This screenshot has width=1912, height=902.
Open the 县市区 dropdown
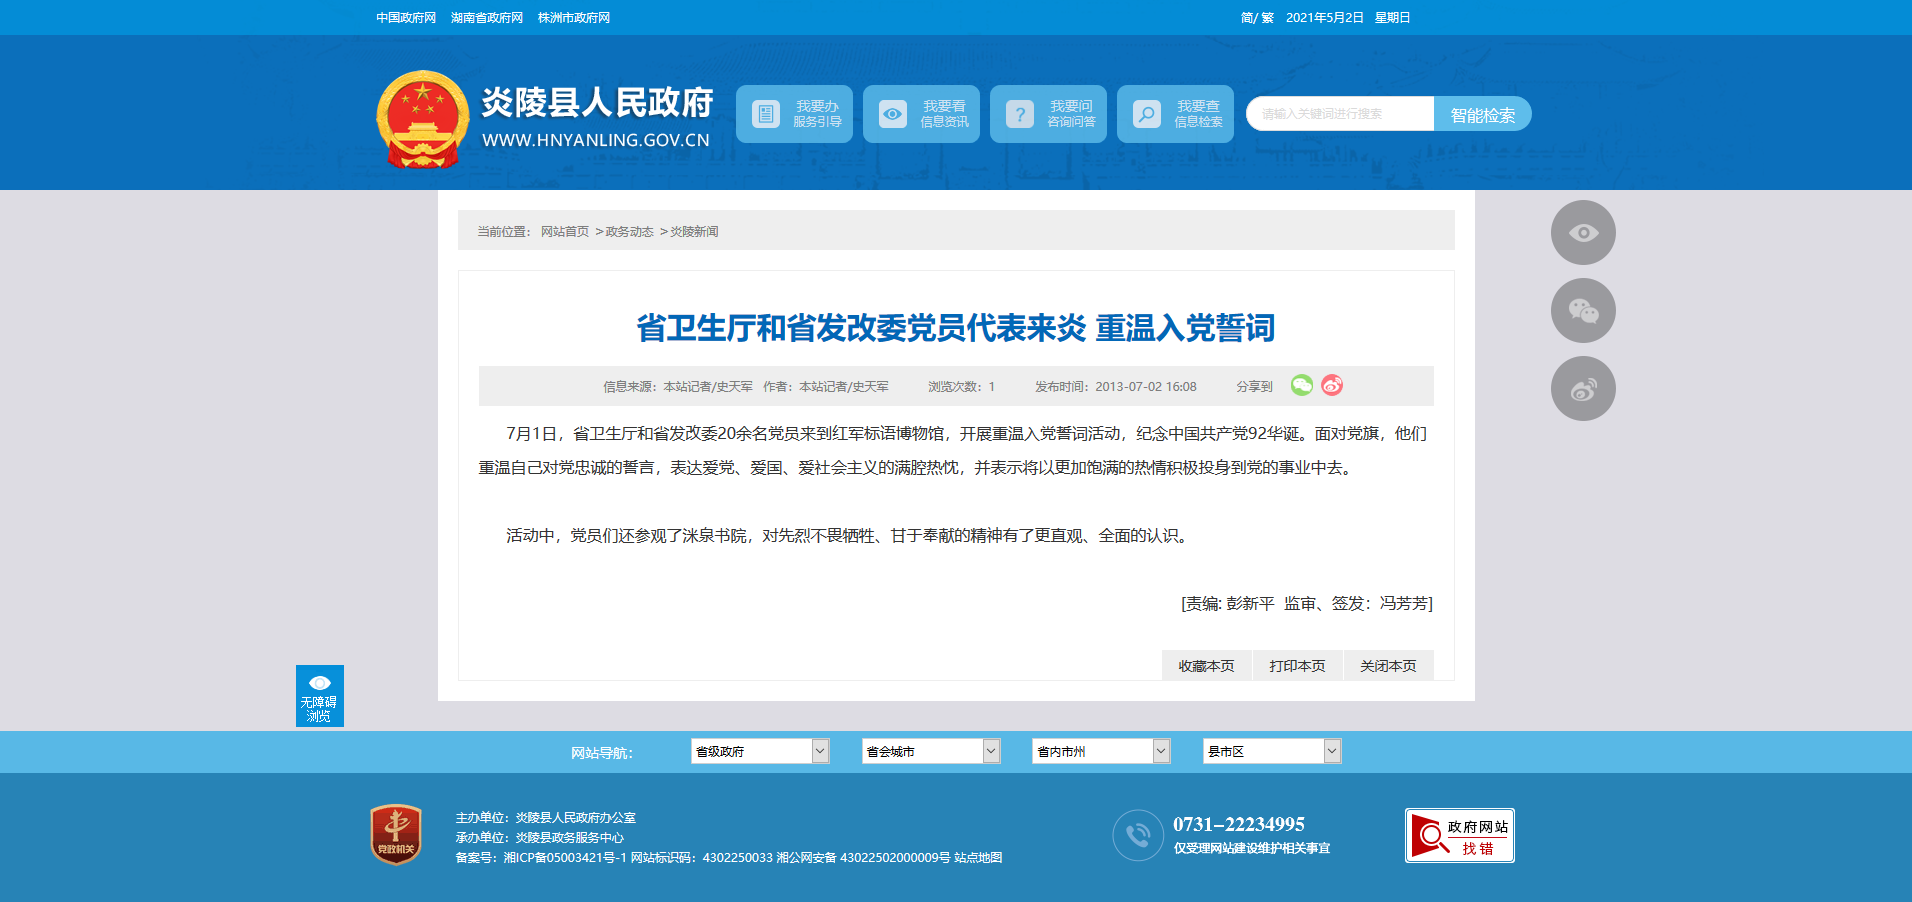coord(1272,751)
